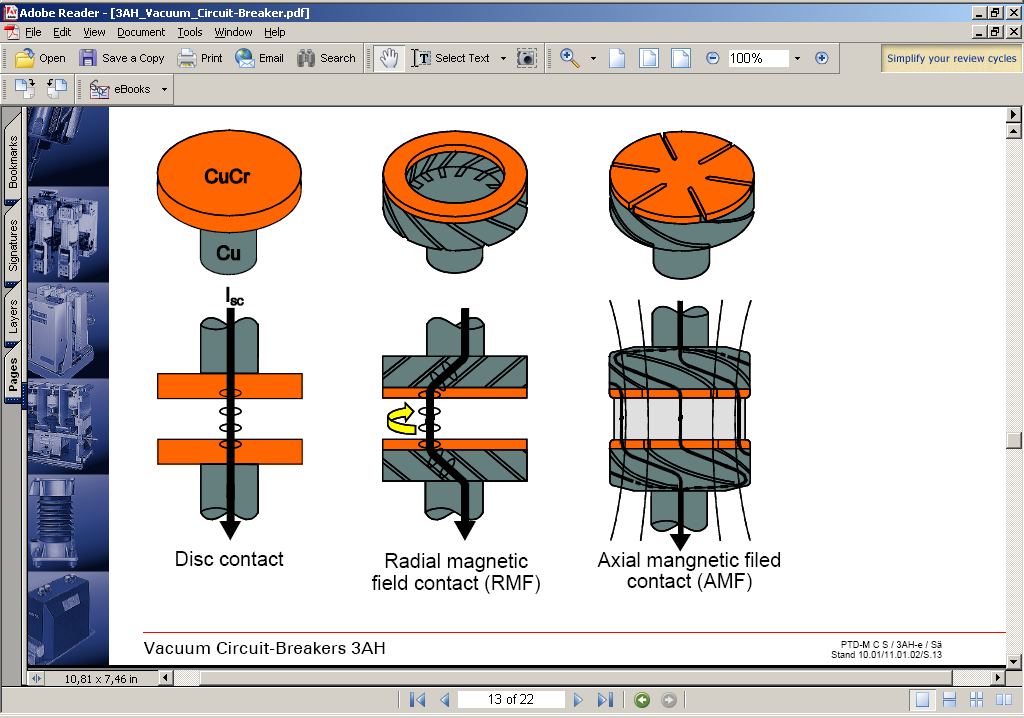Image resolution: width=1024 pixels, height=718 pixels.
Task: Activate the Select Text tool
Action: 451,58
